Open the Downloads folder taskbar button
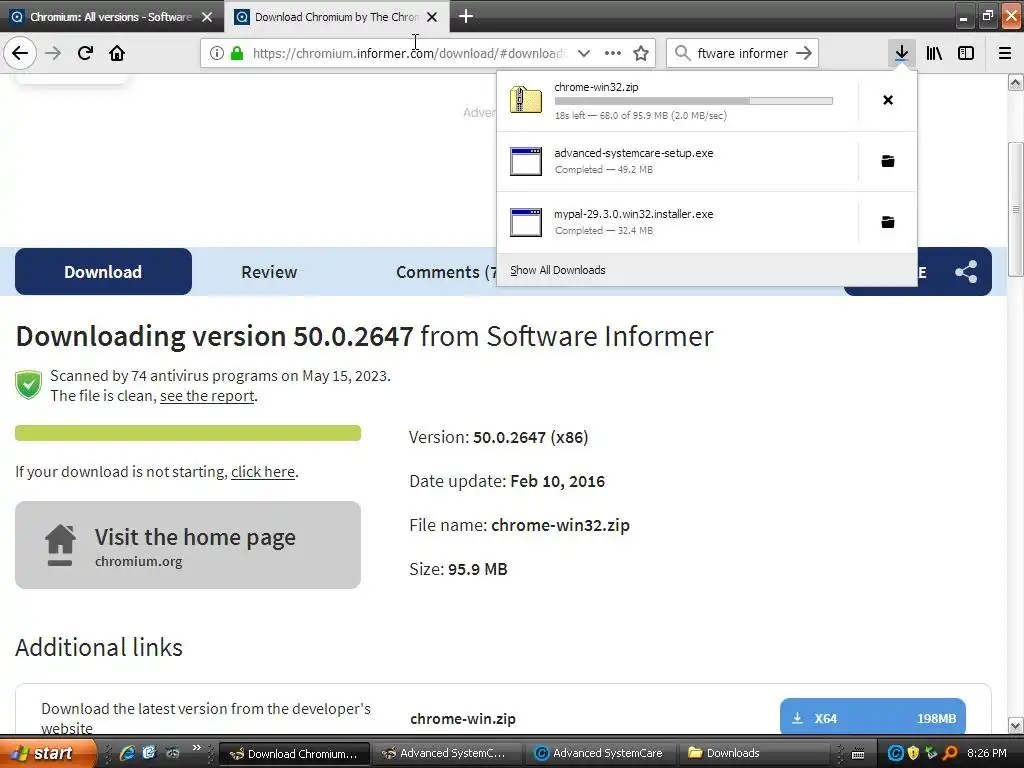This screenshot has width=1024, height=768. click(x=754, y=753)
